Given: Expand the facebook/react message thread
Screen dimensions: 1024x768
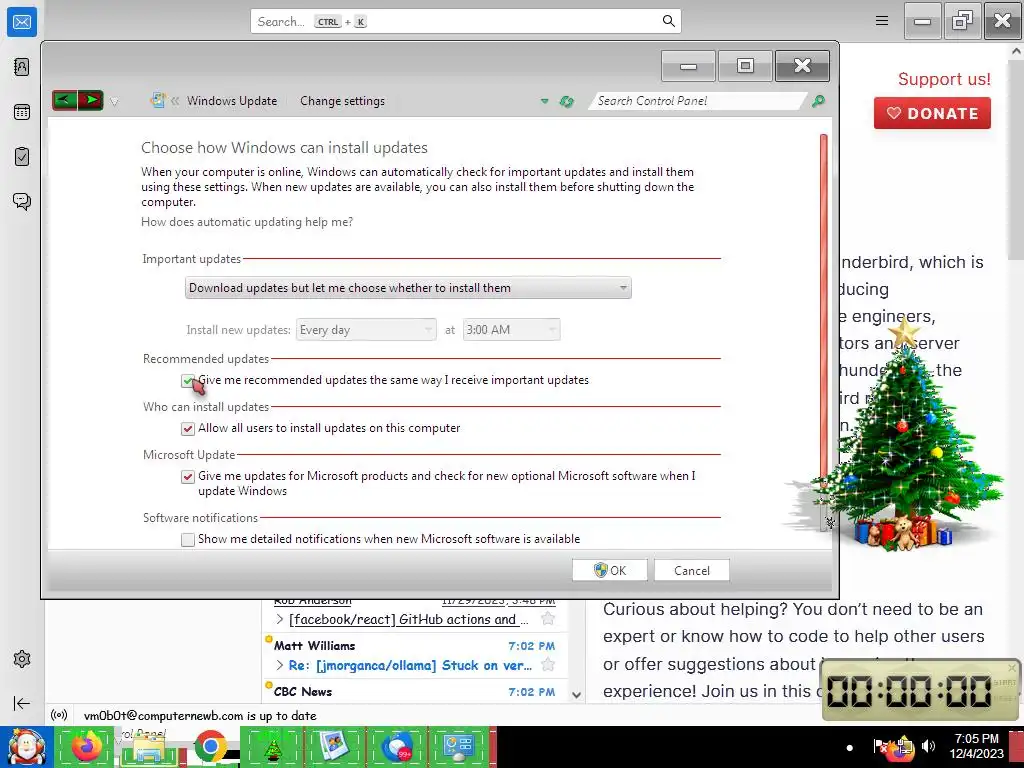Looking at the screenshot, I should point(280,619).
